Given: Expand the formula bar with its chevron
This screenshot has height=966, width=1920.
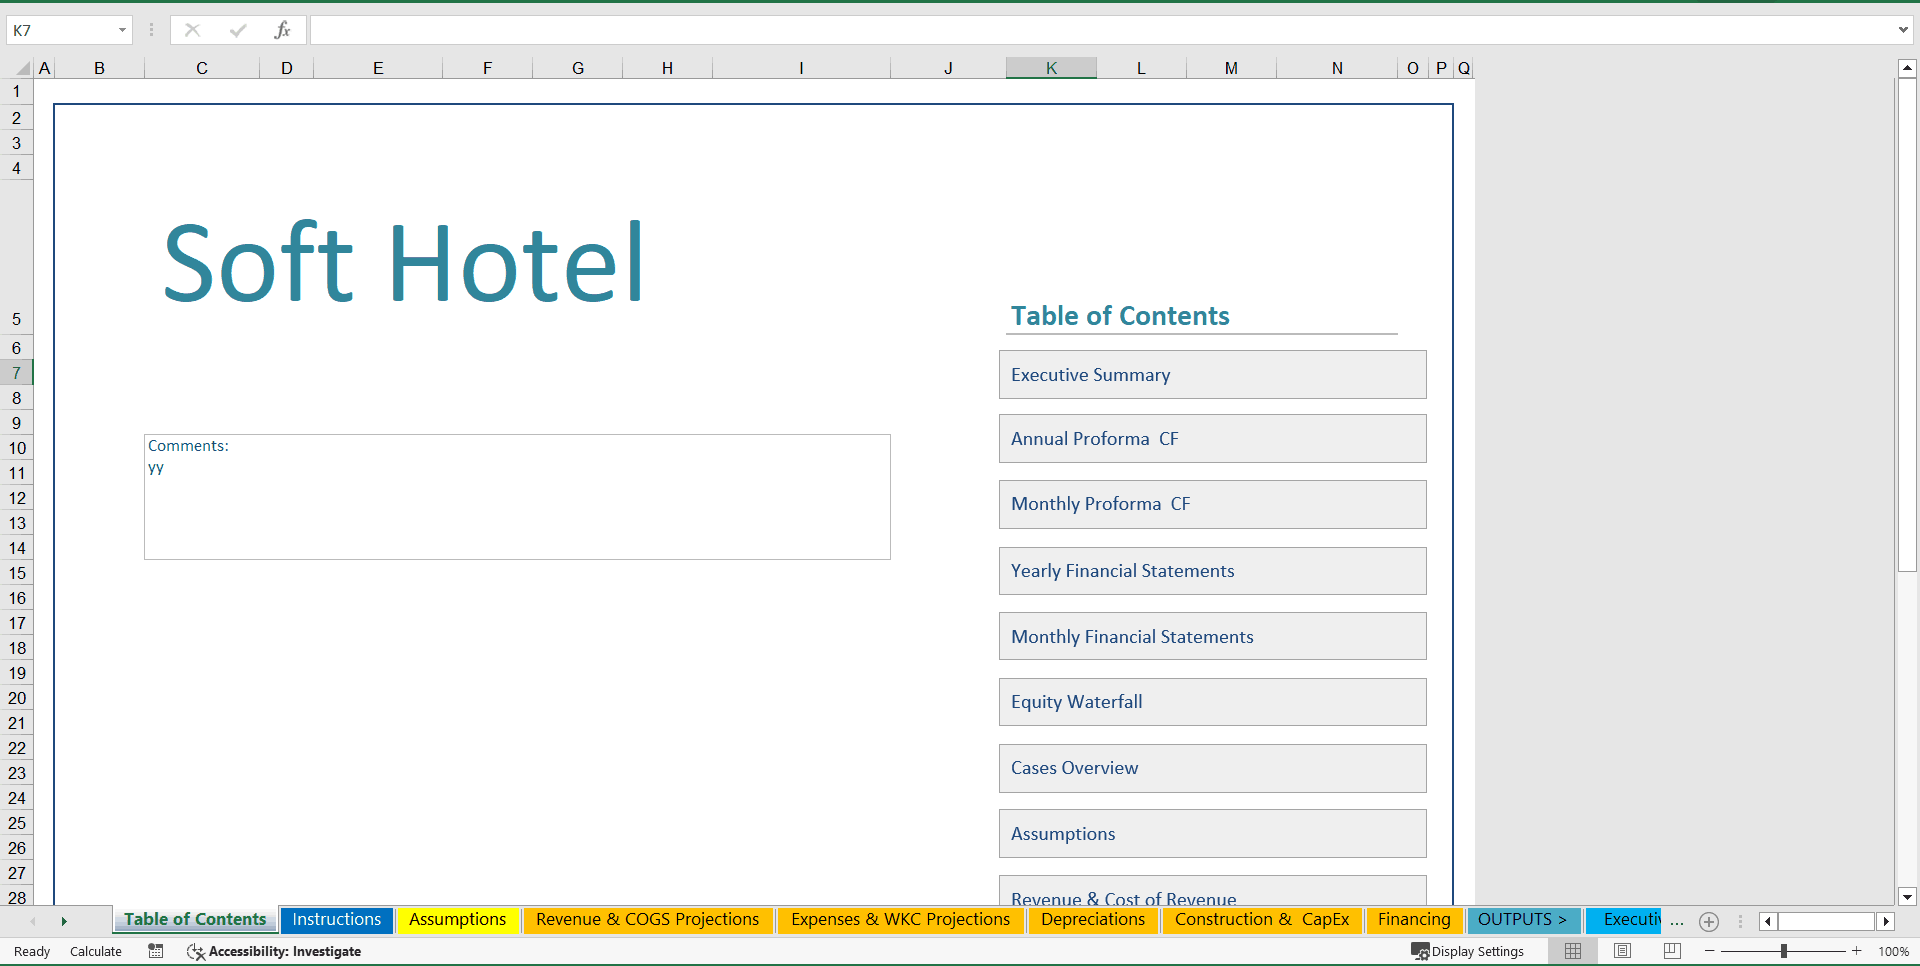Looking at the screenshot, I should click(x=1905, y=29).
